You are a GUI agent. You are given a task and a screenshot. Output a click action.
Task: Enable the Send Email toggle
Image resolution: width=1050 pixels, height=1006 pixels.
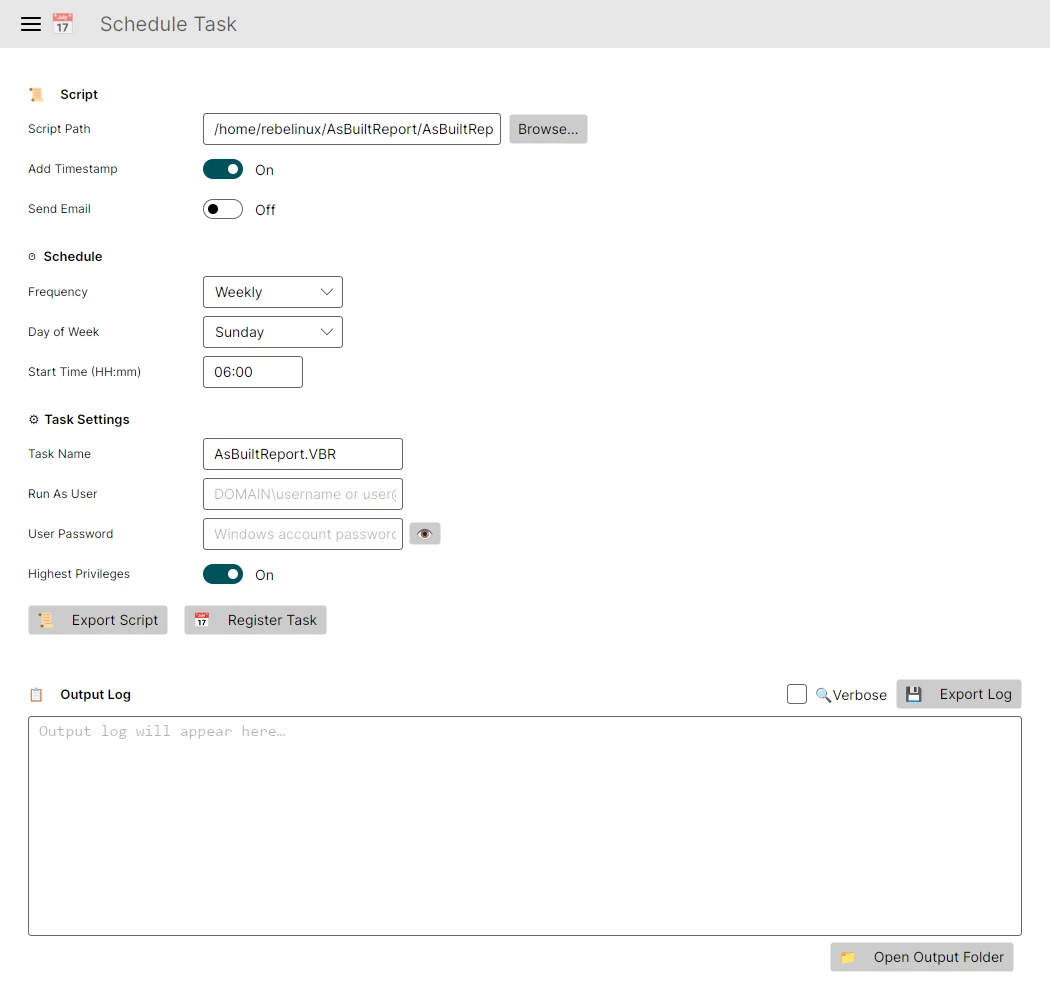pyautogui.click(x=222, y=209)
